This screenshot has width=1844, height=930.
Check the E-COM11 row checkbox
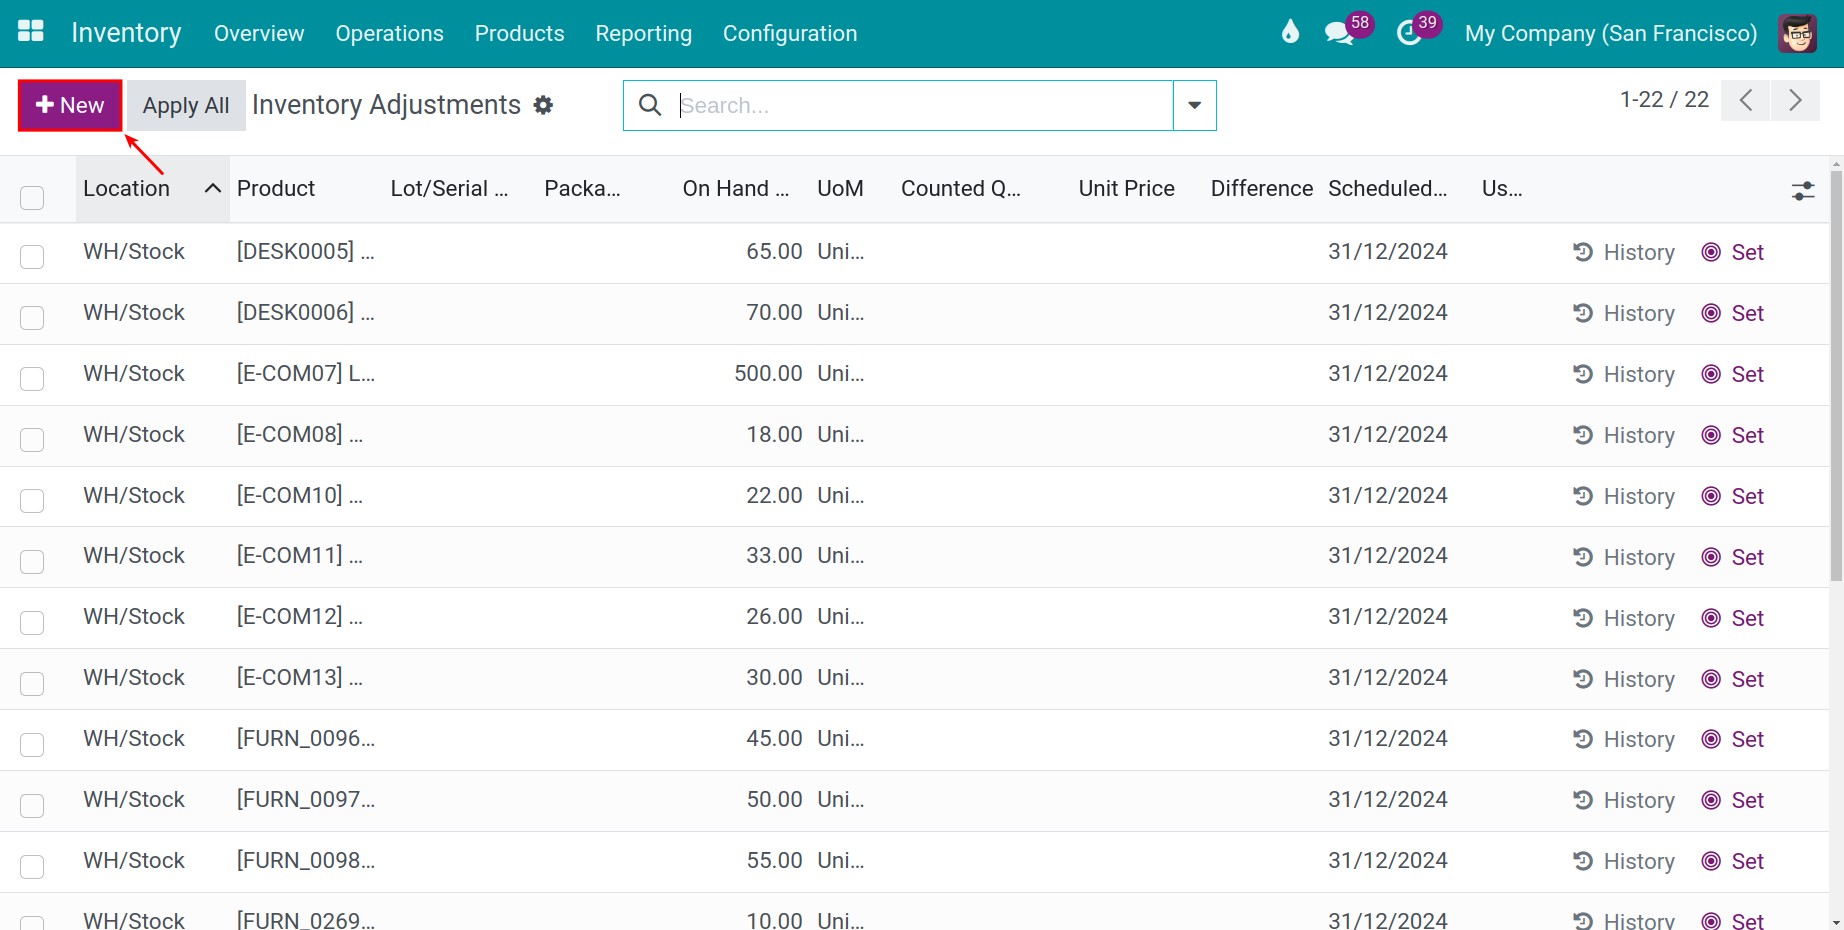point(32,561)
